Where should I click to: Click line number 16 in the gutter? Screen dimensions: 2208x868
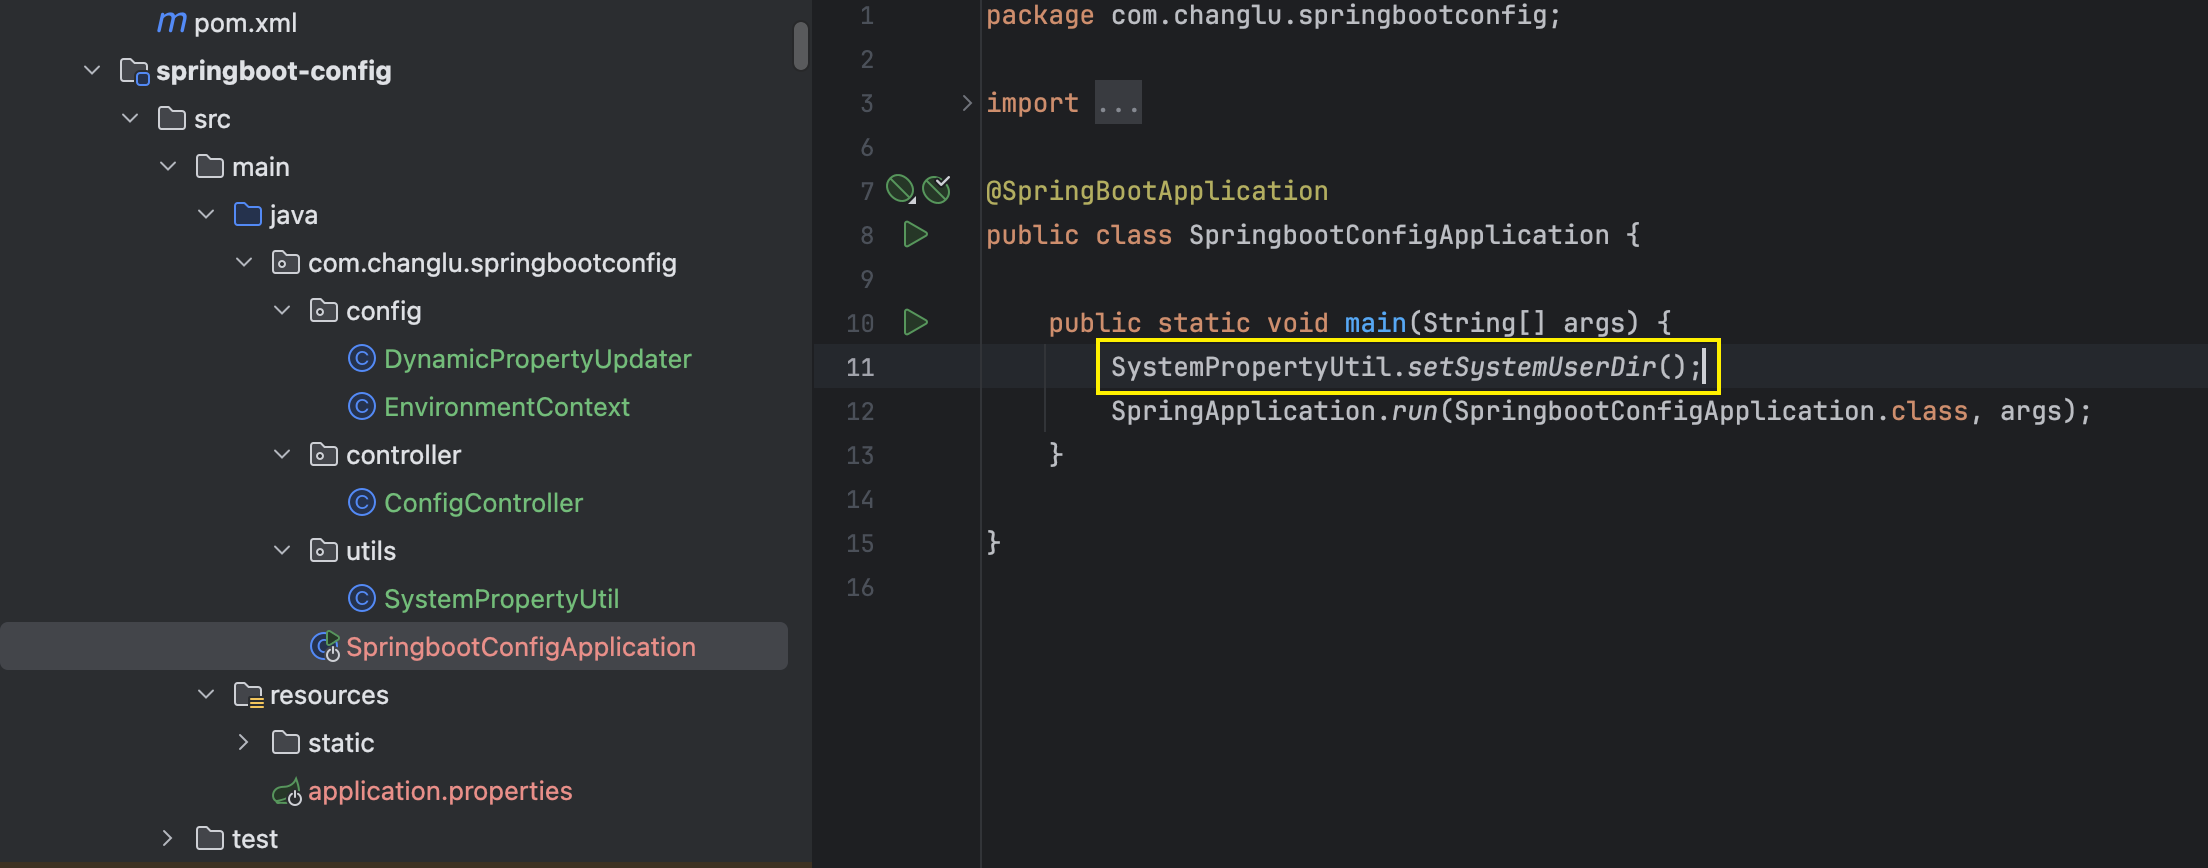[x=860, y=587]
